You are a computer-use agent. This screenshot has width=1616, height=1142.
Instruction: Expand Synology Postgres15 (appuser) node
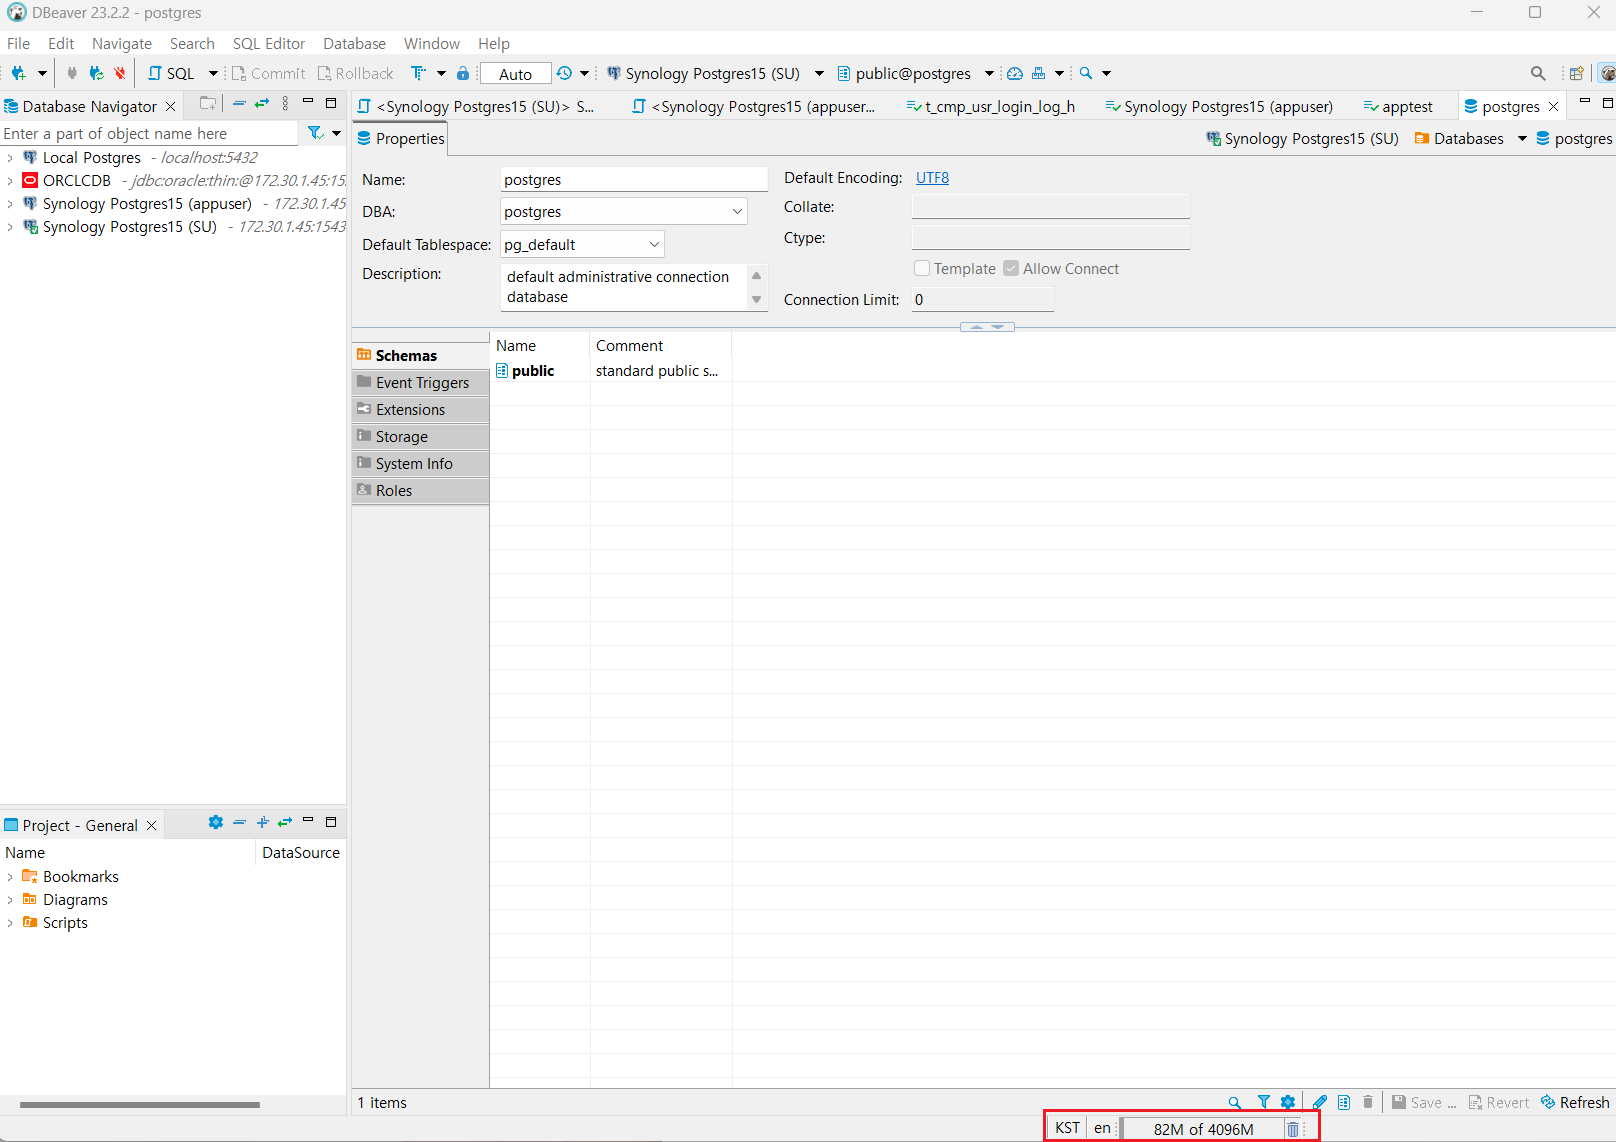(x=10, y=204)
